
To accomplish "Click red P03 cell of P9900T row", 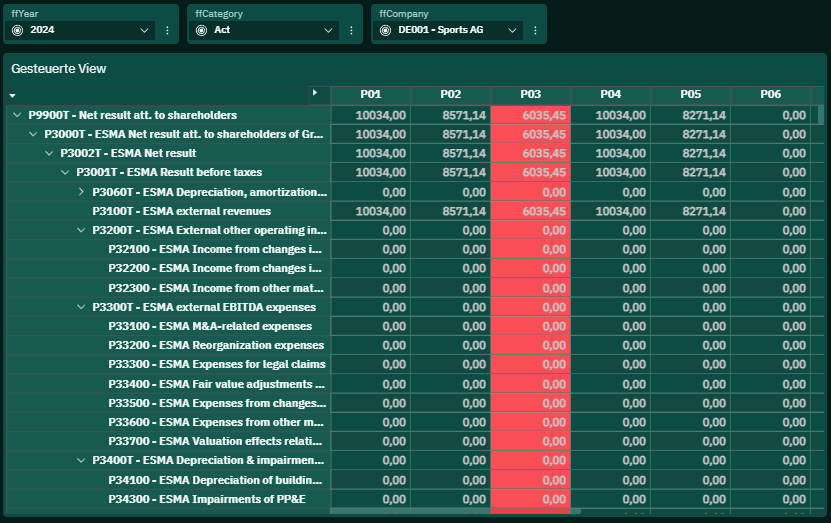I will point(531,116).
